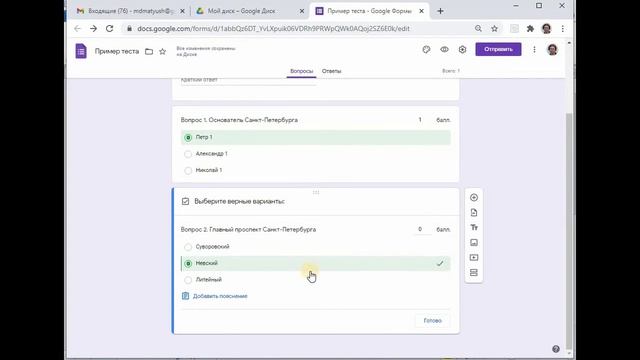
Task: Switch to the 'Вопросы' tab
Action: coord(301,71)
